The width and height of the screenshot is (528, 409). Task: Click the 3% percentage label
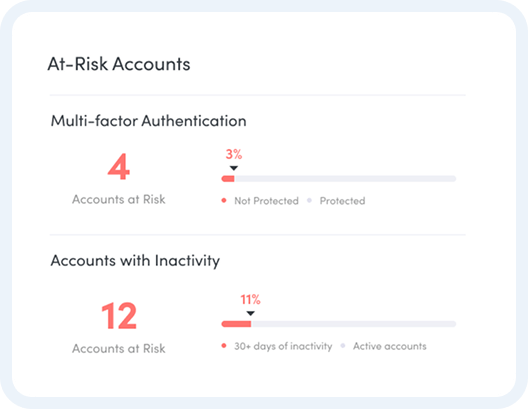[x=234, y=154]
